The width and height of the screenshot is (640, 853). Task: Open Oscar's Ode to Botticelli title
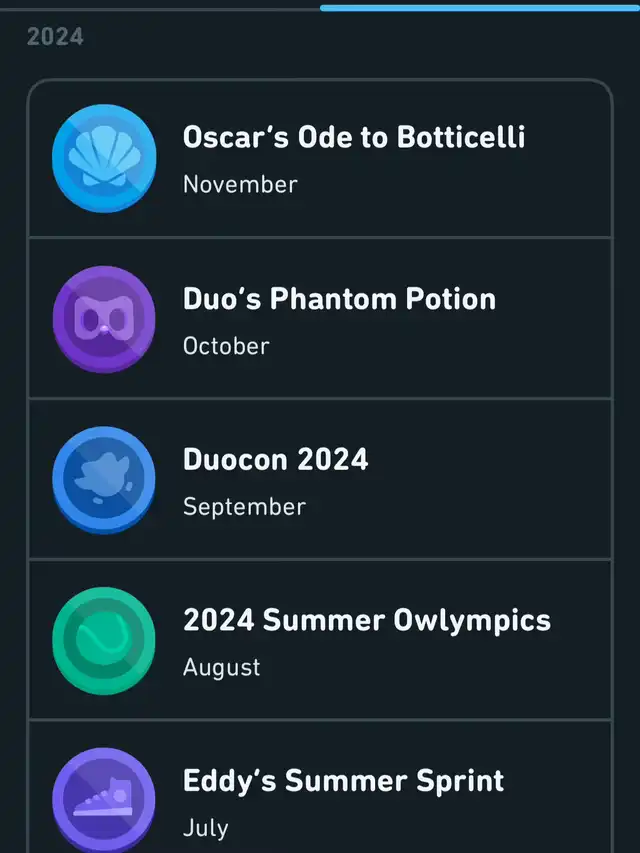coord(353,138)
